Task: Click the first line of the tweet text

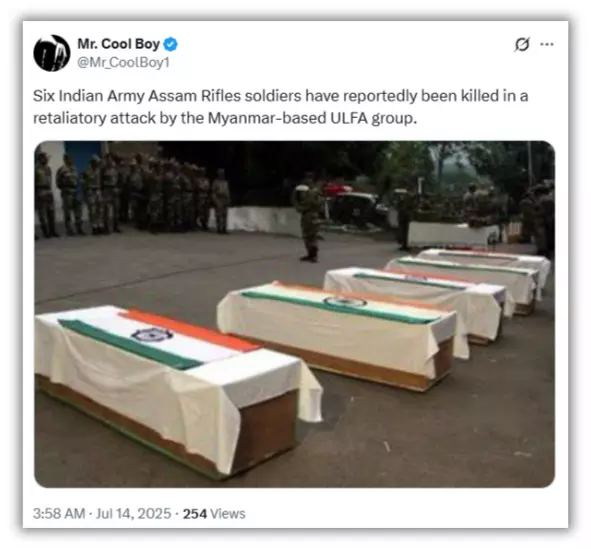Action: coord(280,96)
